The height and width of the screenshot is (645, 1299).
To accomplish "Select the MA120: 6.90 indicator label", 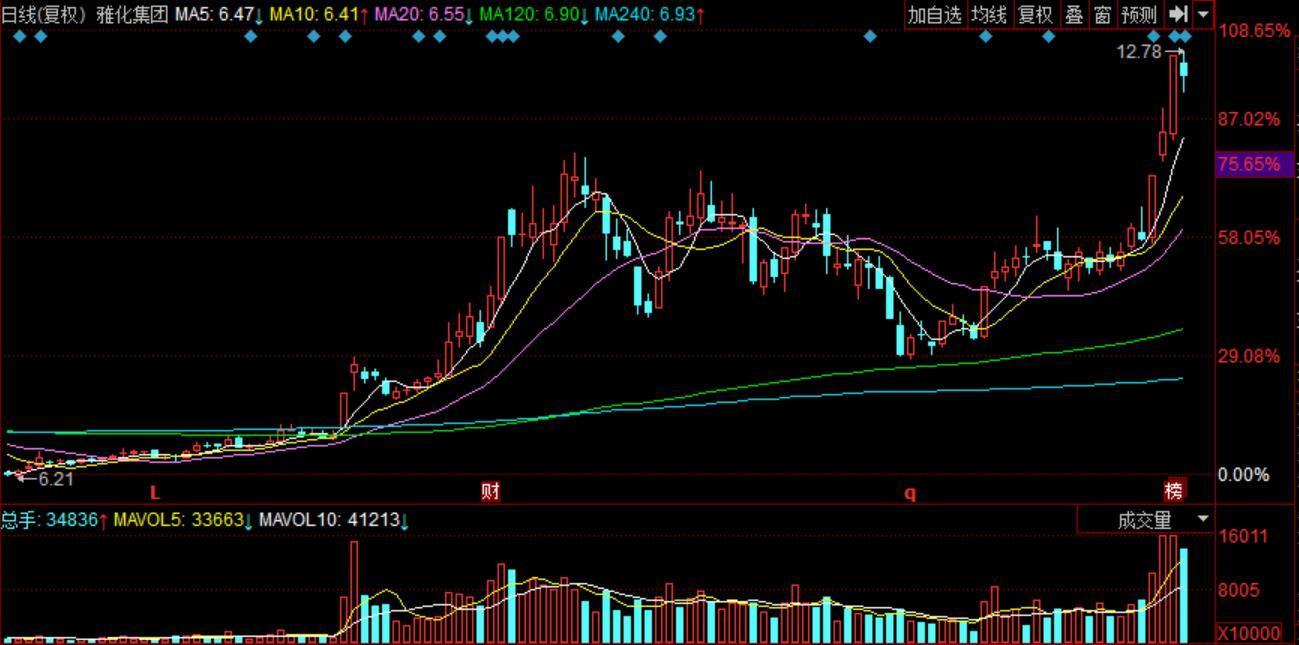I will tap(533, 14).
